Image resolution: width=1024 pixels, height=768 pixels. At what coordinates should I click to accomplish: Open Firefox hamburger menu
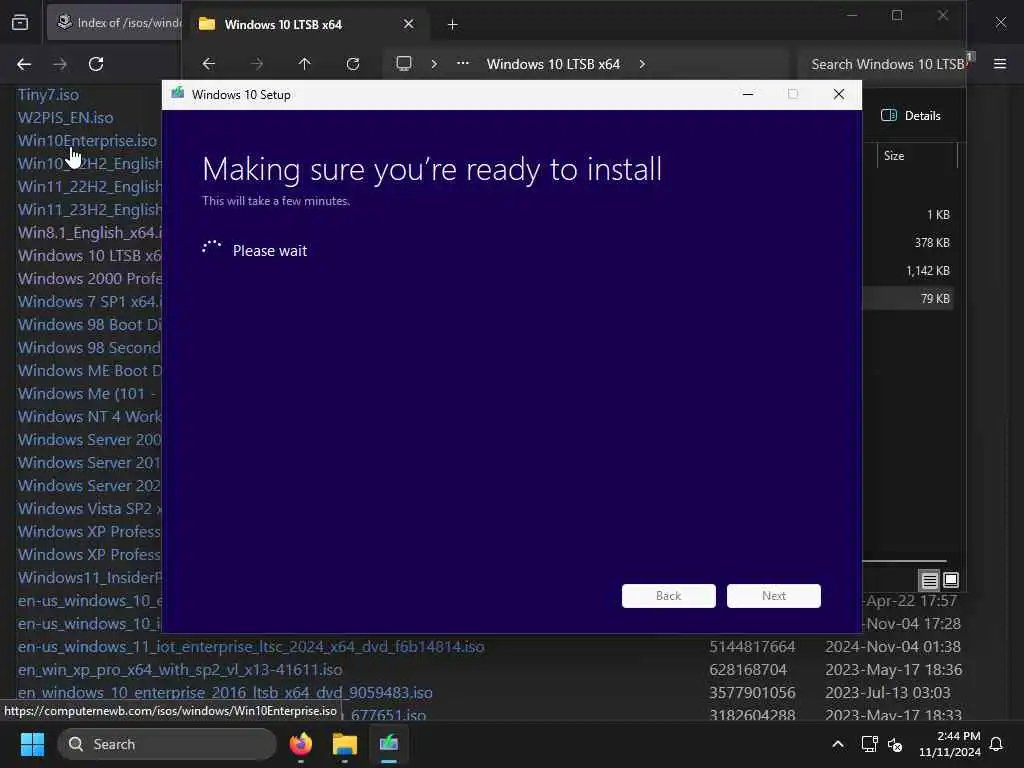1000,64
